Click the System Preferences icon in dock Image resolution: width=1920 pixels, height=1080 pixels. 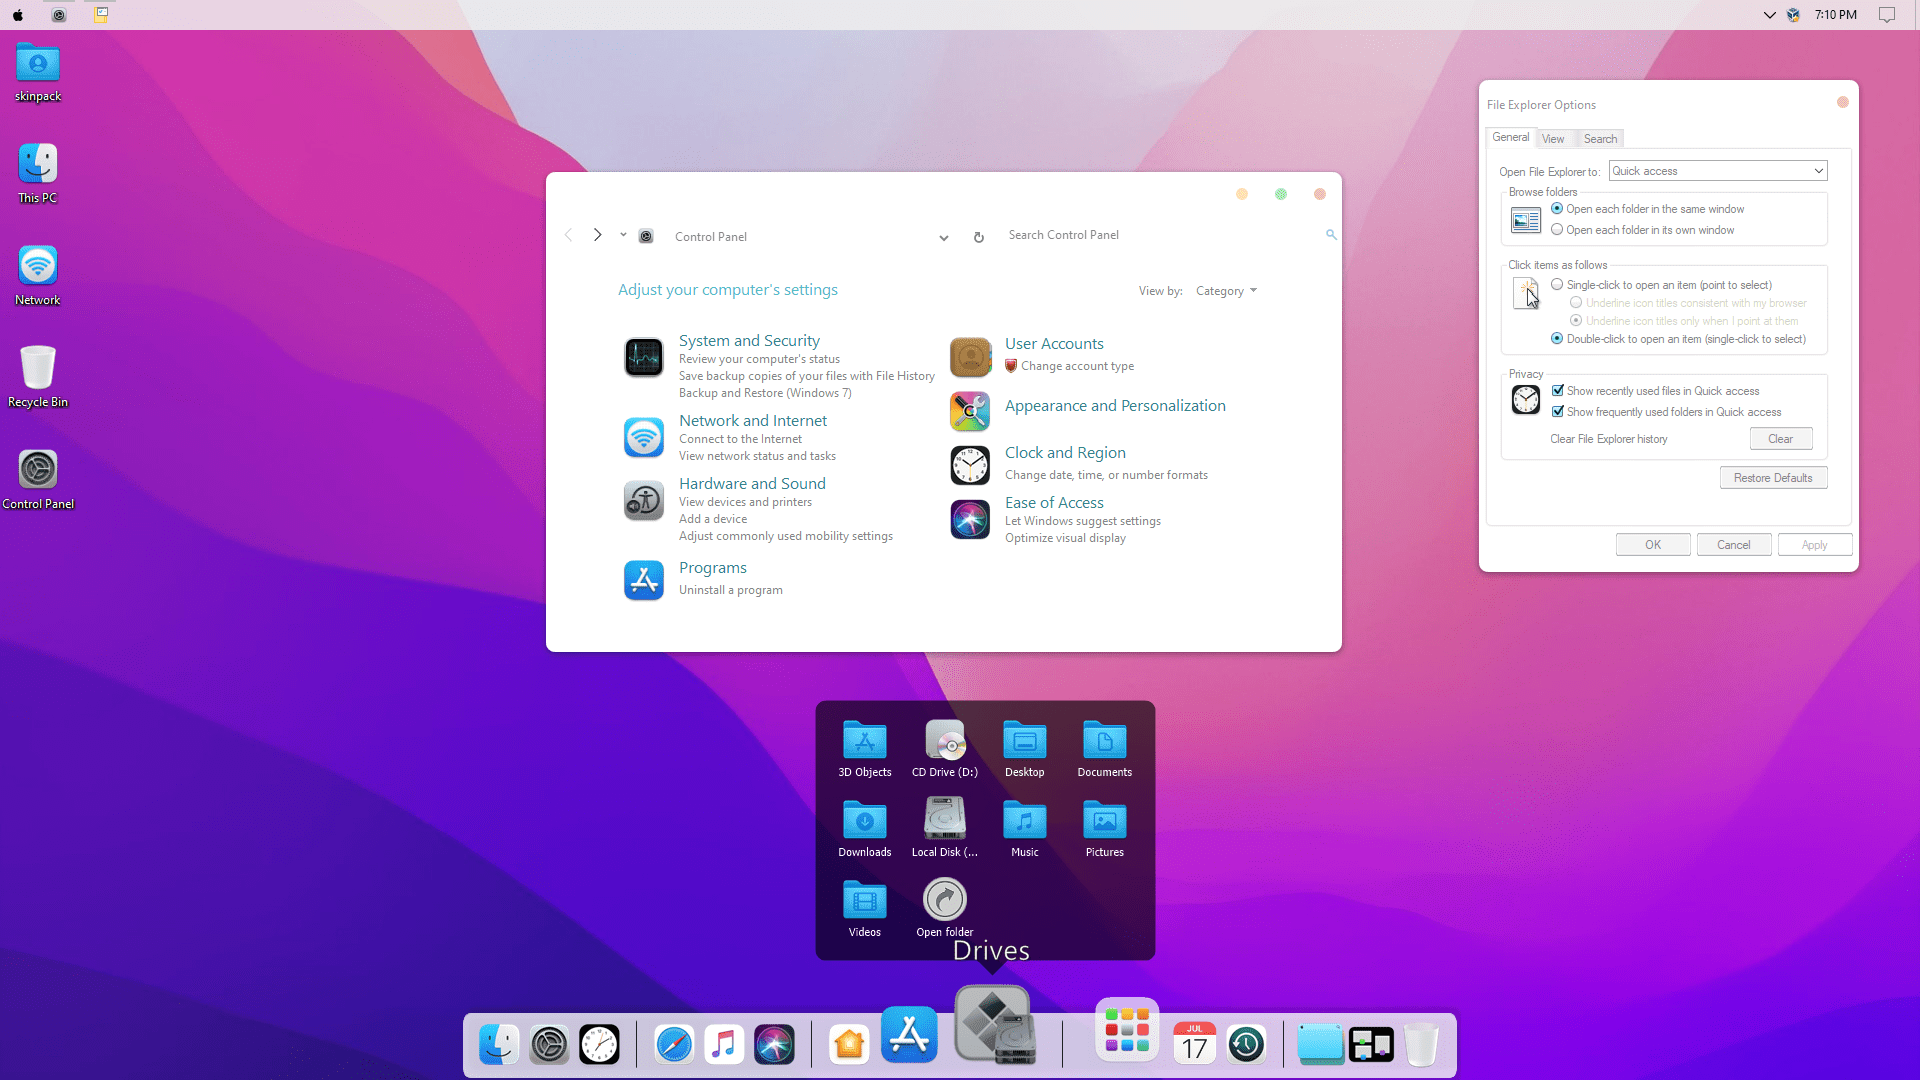click(x=549, y=1043)
